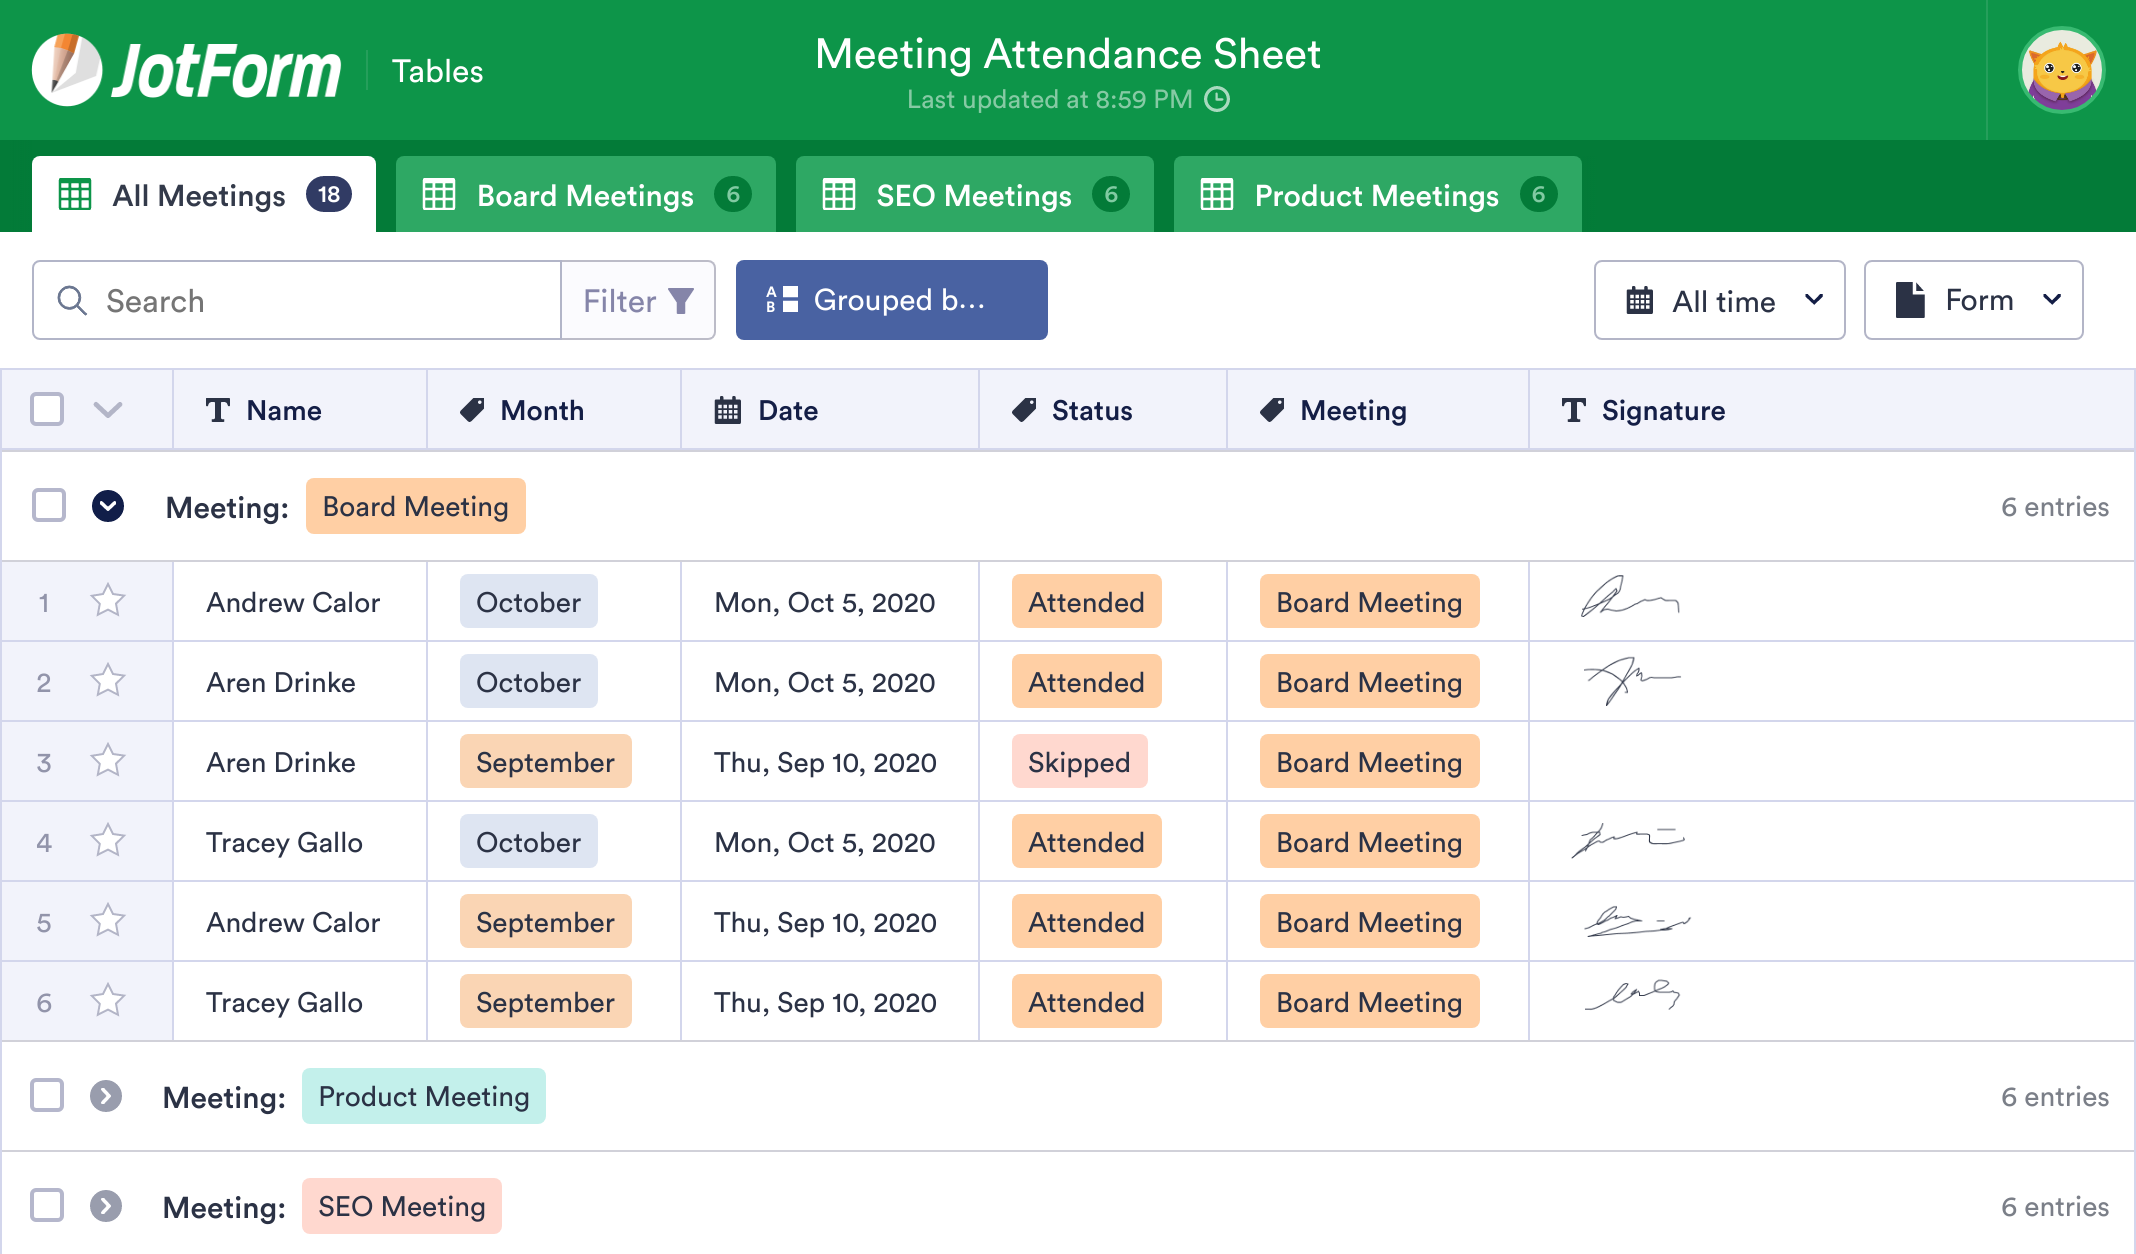The height and width of the screenshot is (1254, 2136).
Task: Click inside the Search input field
Action: 300,300
